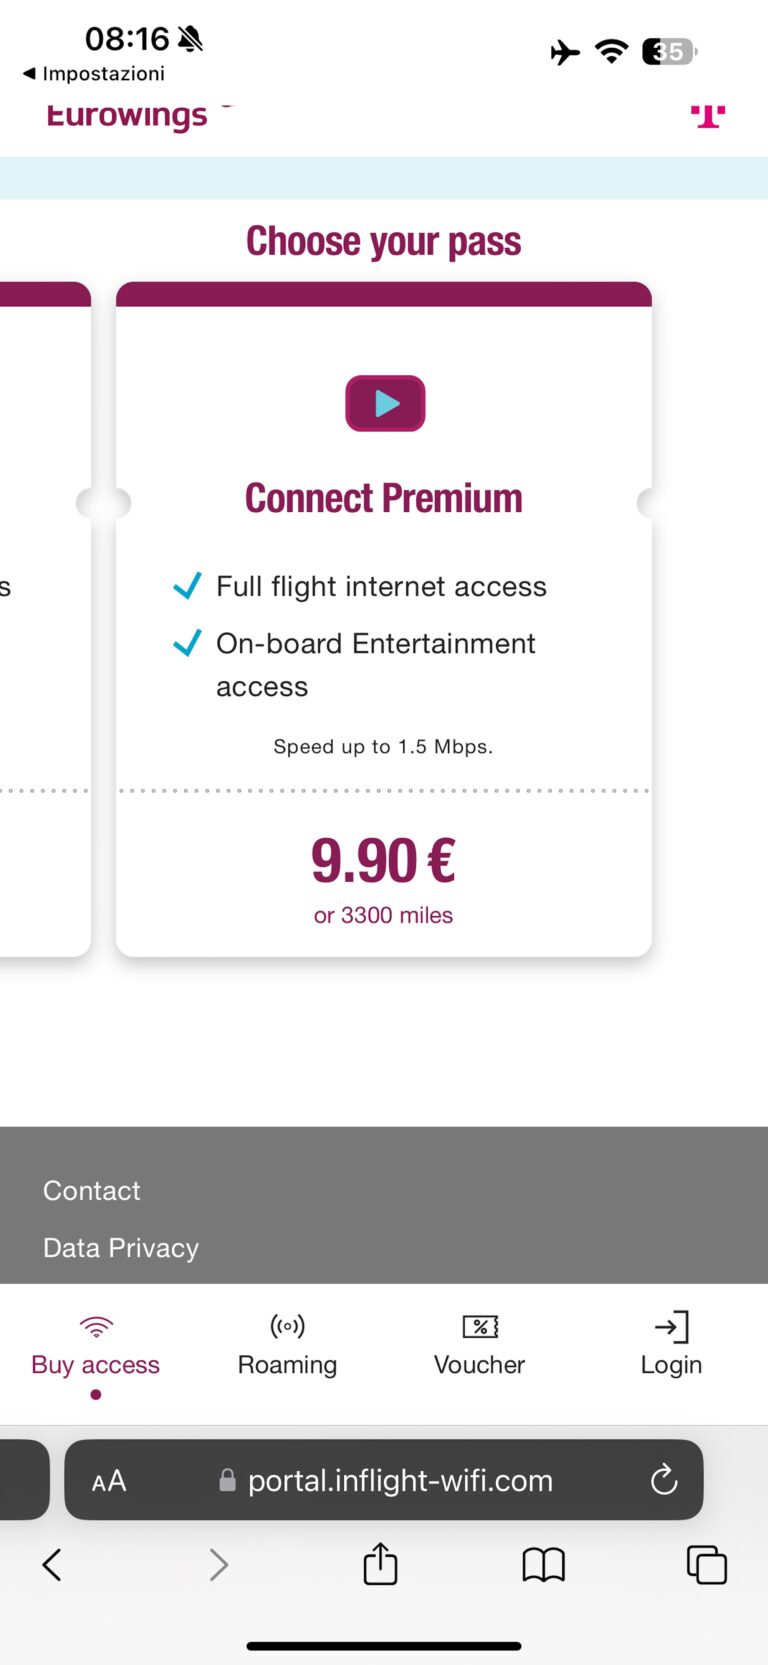Screen dimensions: 768x1665
Task: Open the Buy access tab
Action: [96, 1346]
